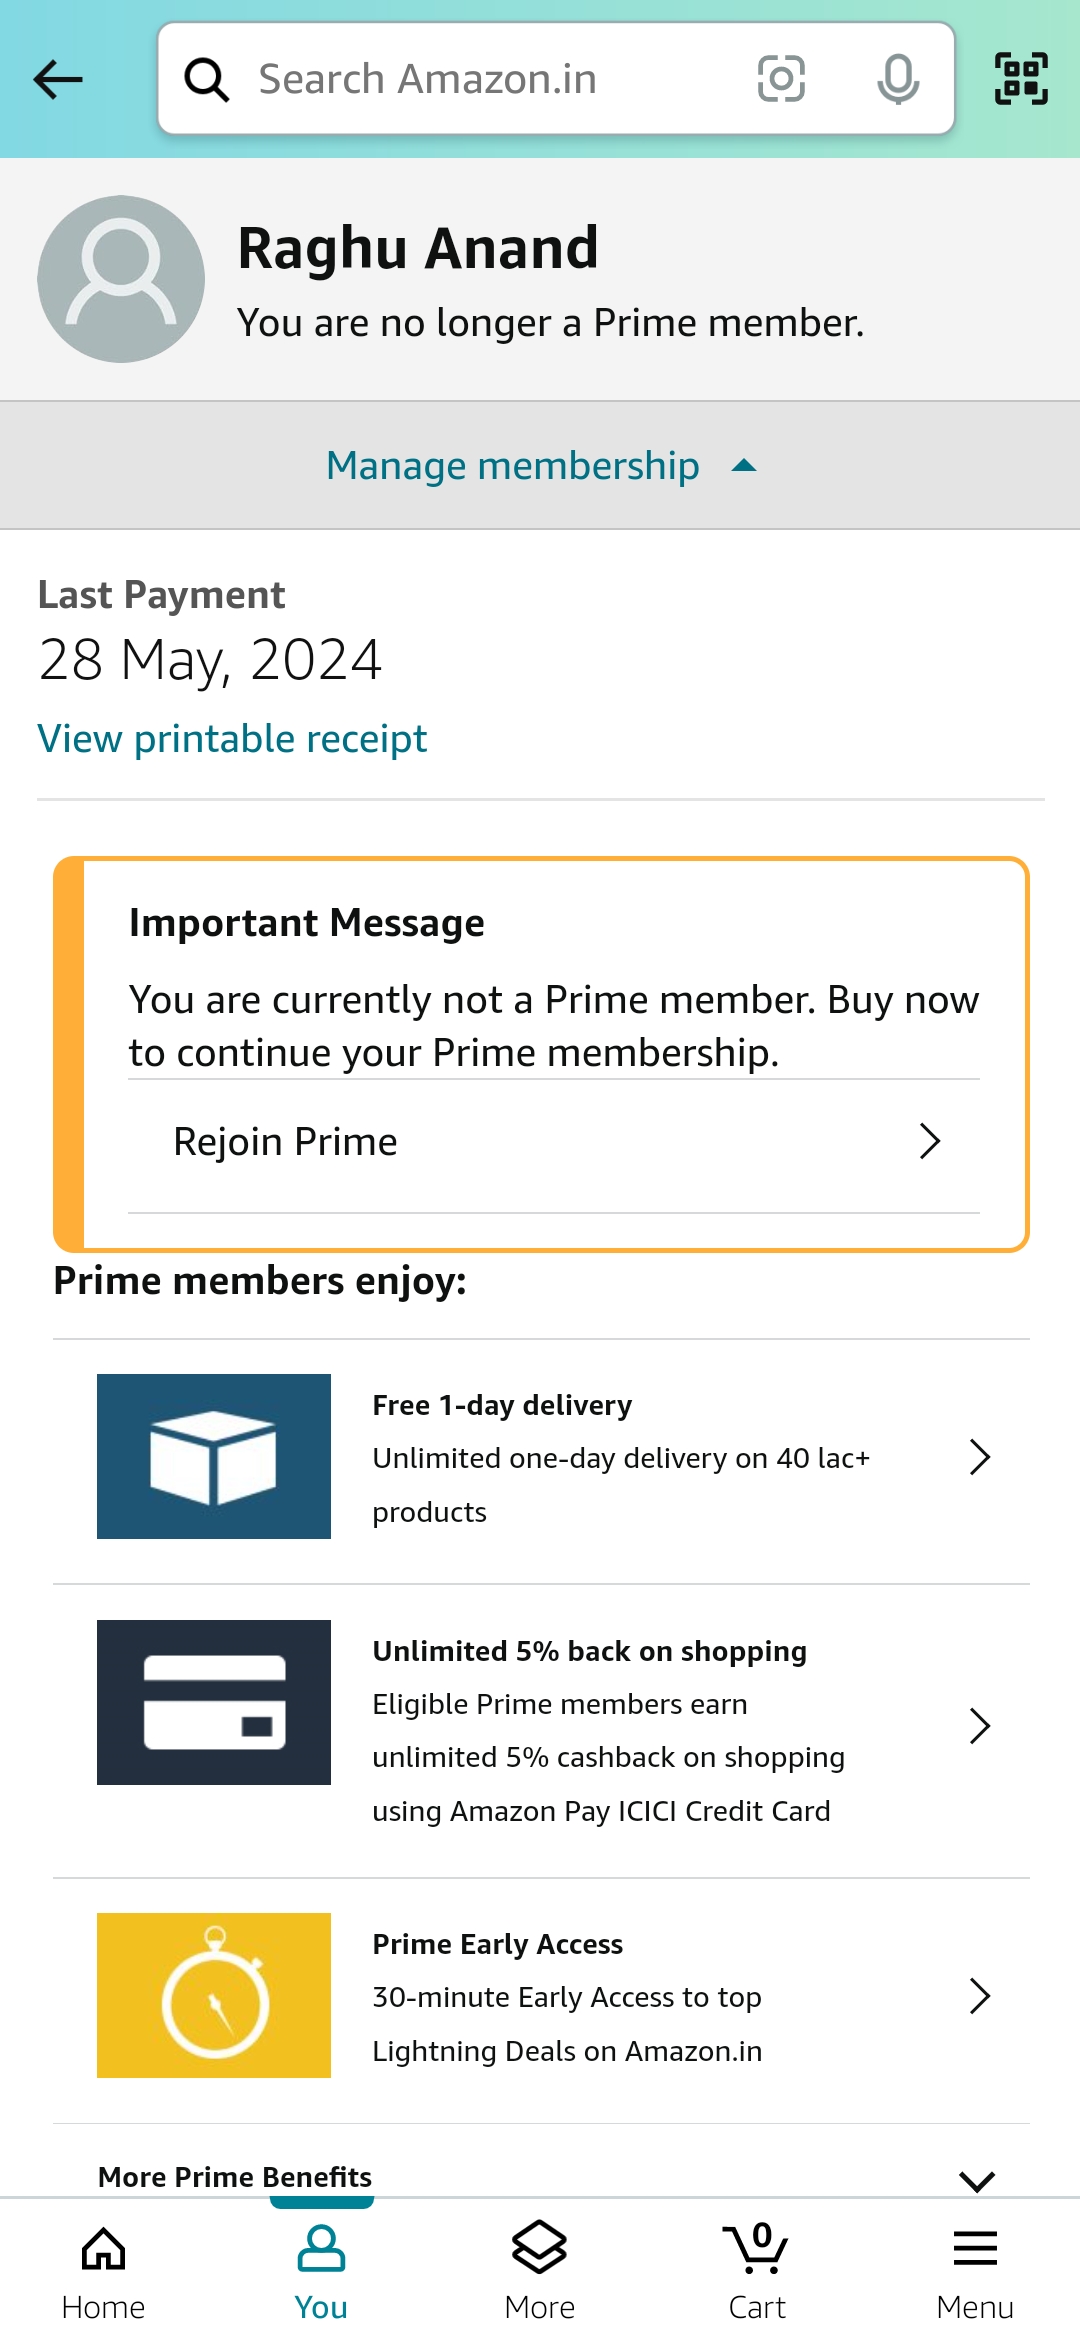Viewport: 1080px width, 2343px height.
Task: Open camera lens search icon
Action: pos(781,79)
